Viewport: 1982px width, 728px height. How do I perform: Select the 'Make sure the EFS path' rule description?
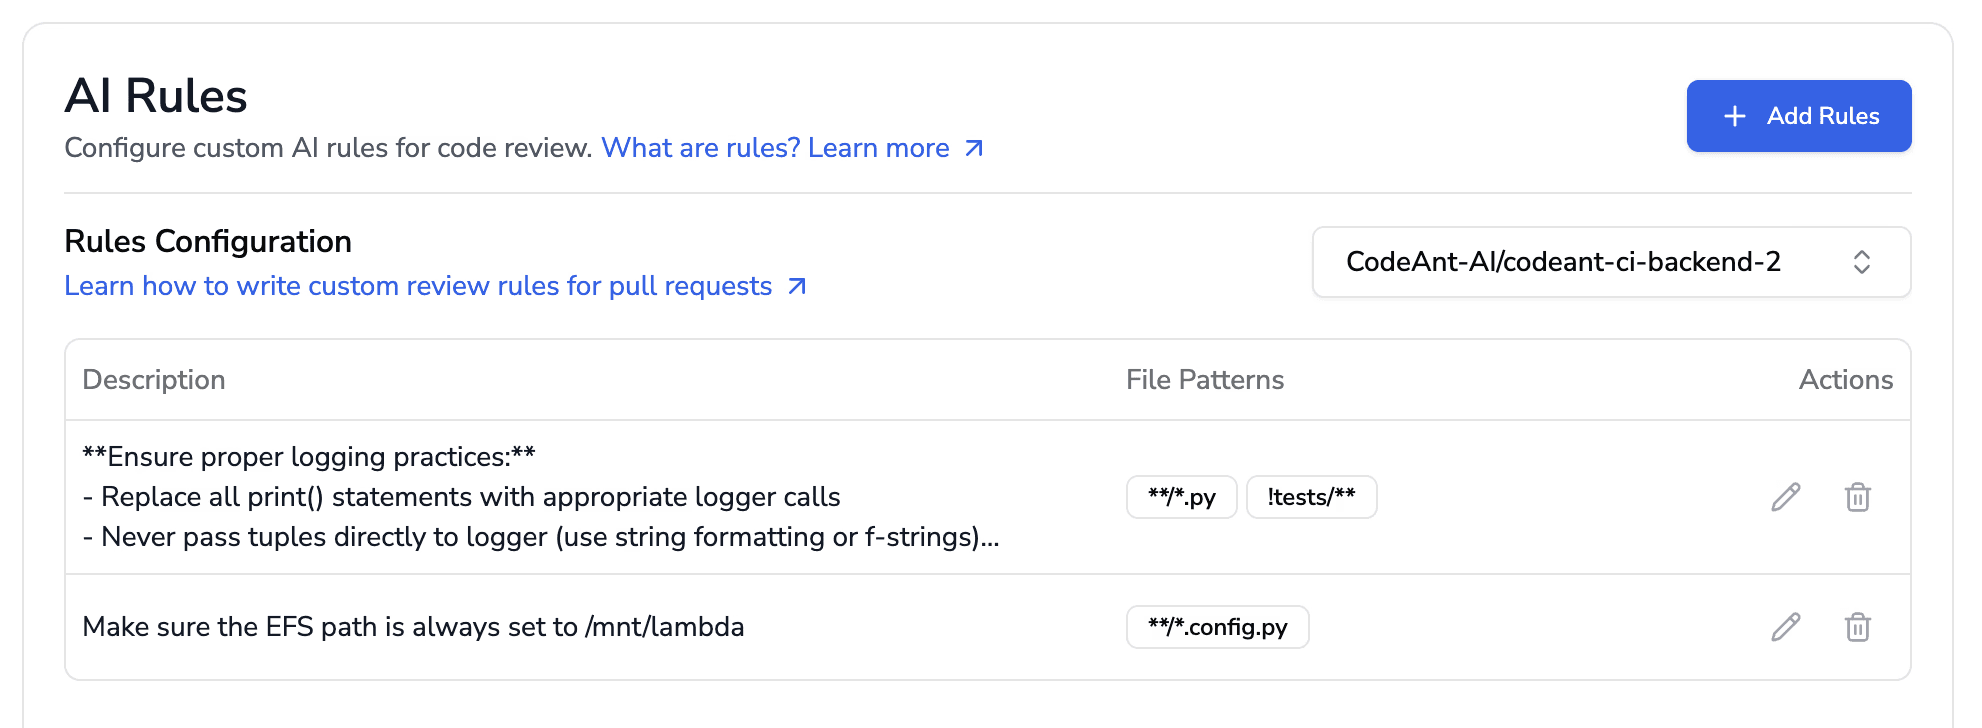[x=413, y=627]
